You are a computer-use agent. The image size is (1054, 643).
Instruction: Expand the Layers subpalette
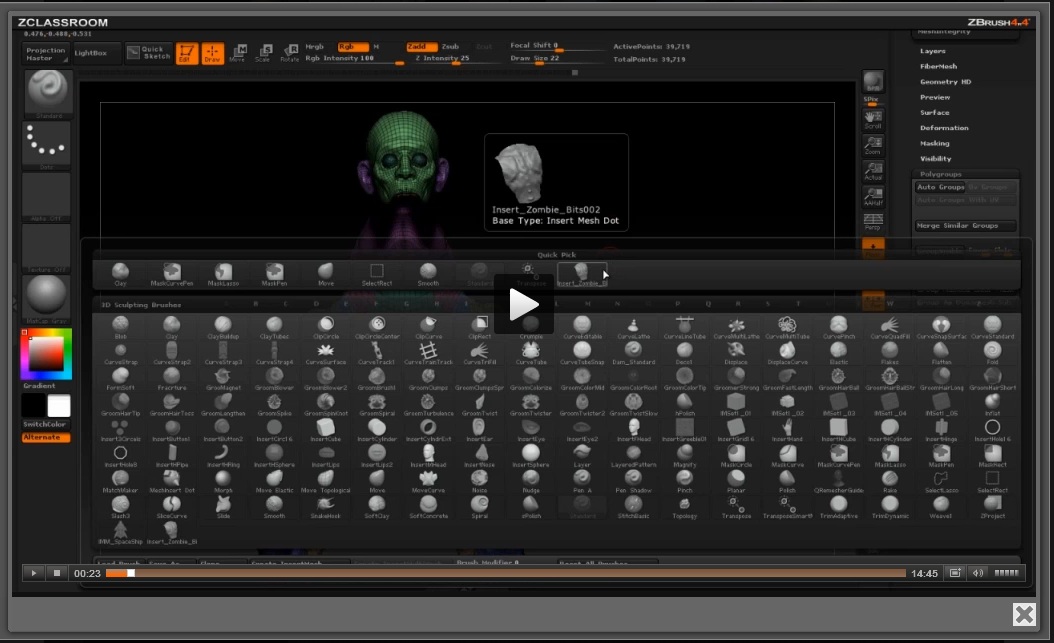(x=932, y=51)
